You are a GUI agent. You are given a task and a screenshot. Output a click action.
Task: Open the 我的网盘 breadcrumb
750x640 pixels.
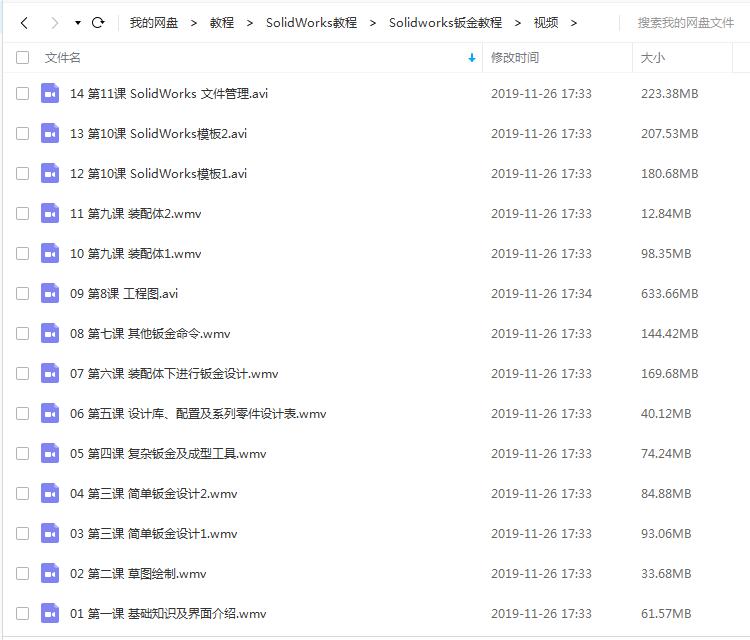click(x=154, y=22)
